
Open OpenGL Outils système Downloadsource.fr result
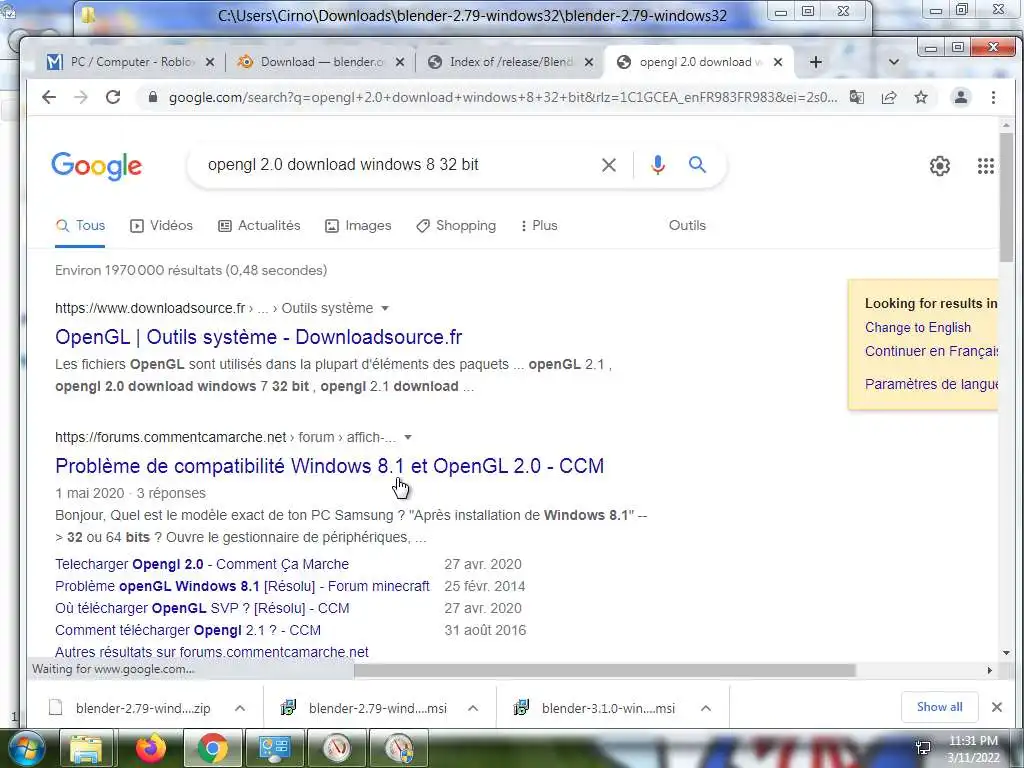point(259,337)
